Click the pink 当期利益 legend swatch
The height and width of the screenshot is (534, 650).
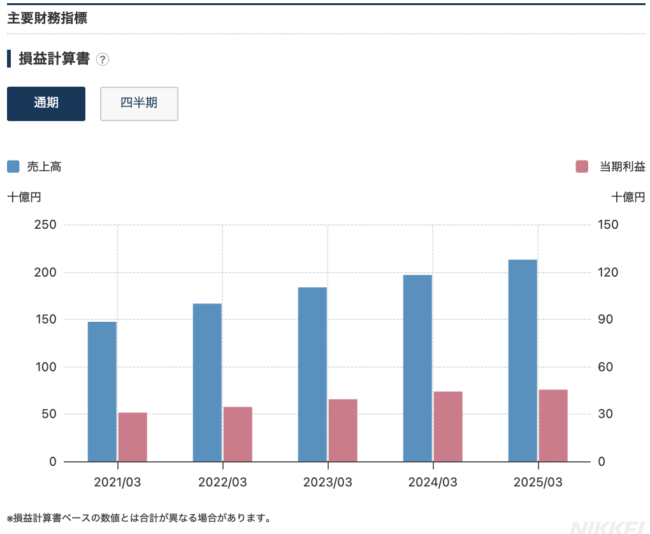click(x=582, y=166)
